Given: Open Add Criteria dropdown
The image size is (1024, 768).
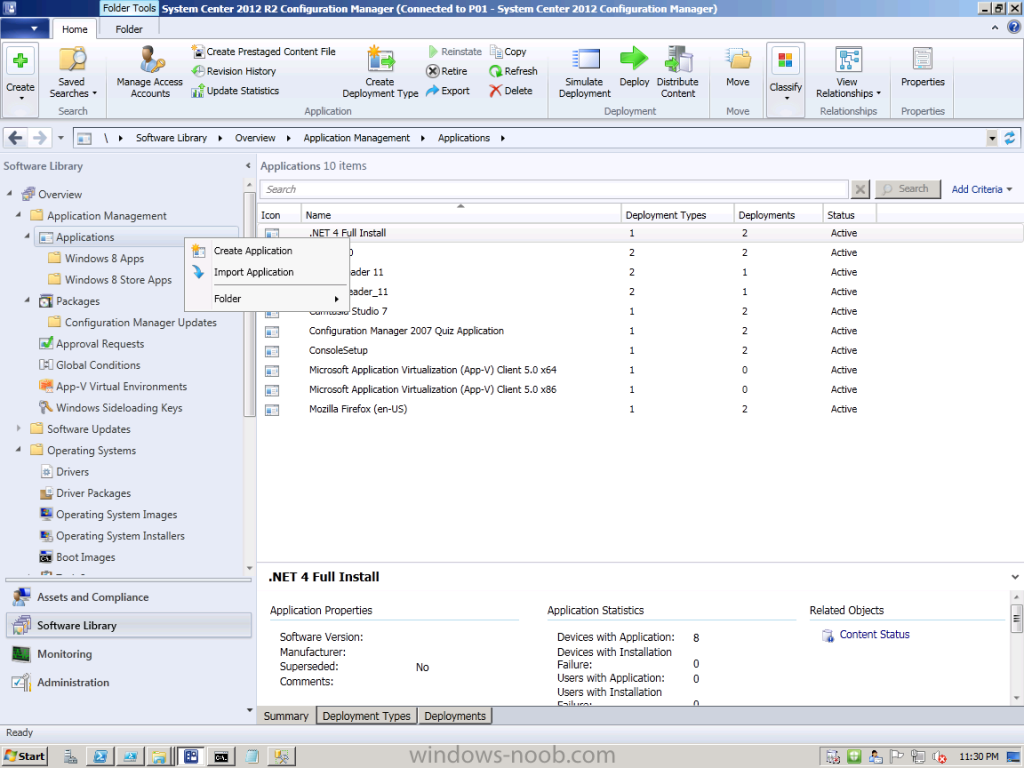Looking at the screenshot, I should pos(982,189).
